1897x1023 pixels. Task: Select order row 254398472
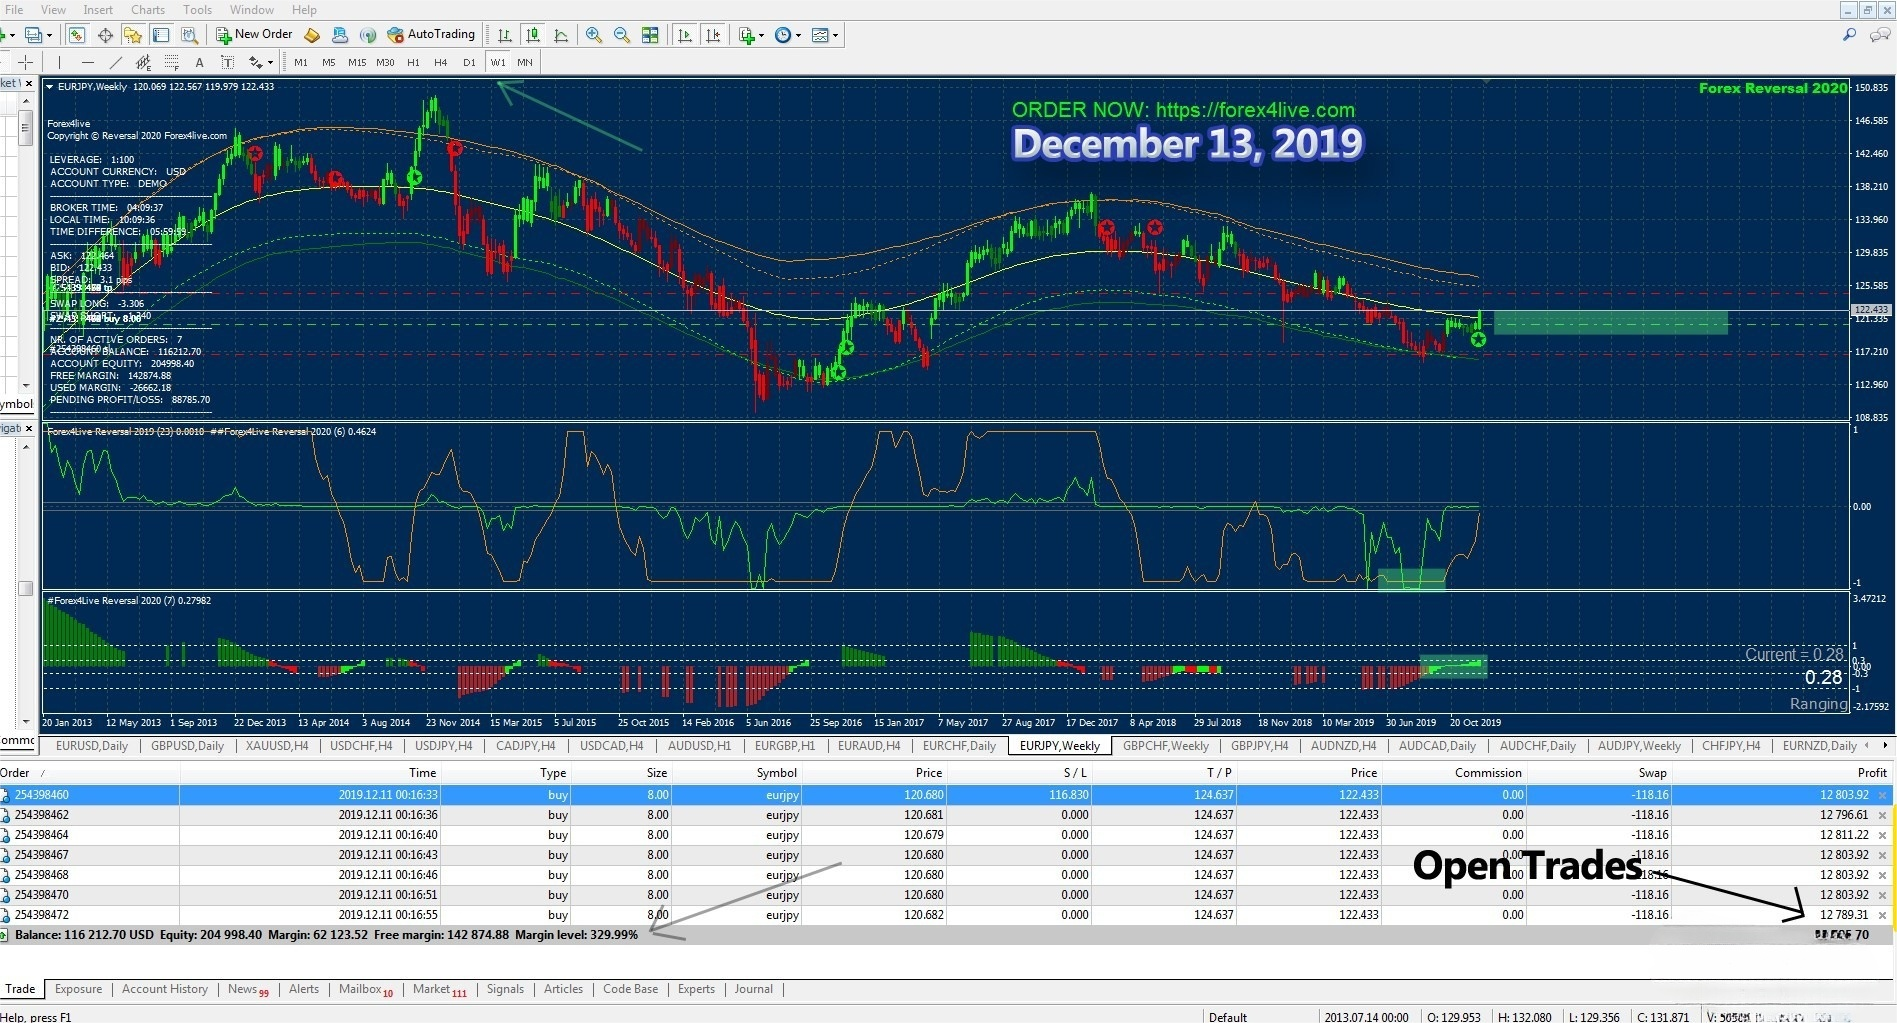[x=42, y=915]
